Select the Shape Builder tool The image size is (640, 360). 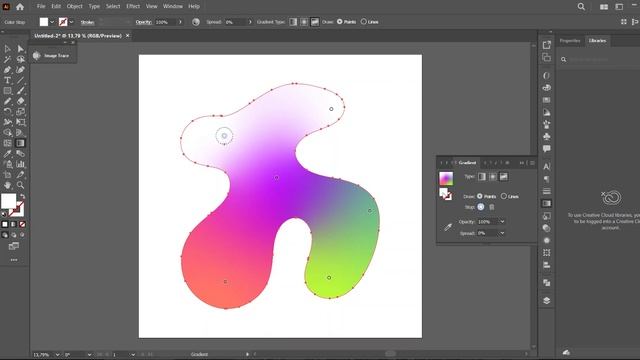click(7, 133)
